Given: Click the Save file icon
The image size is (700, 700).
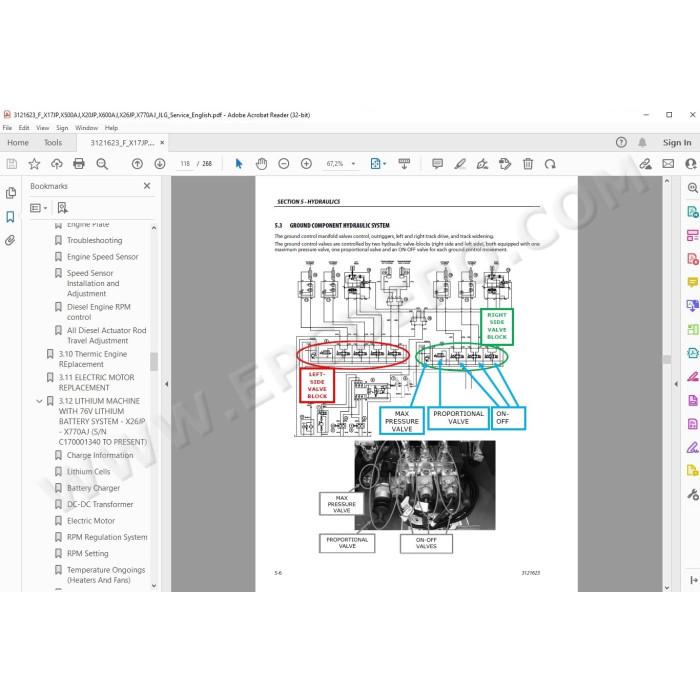Looking at the screenshot, I should click(12, 164).
